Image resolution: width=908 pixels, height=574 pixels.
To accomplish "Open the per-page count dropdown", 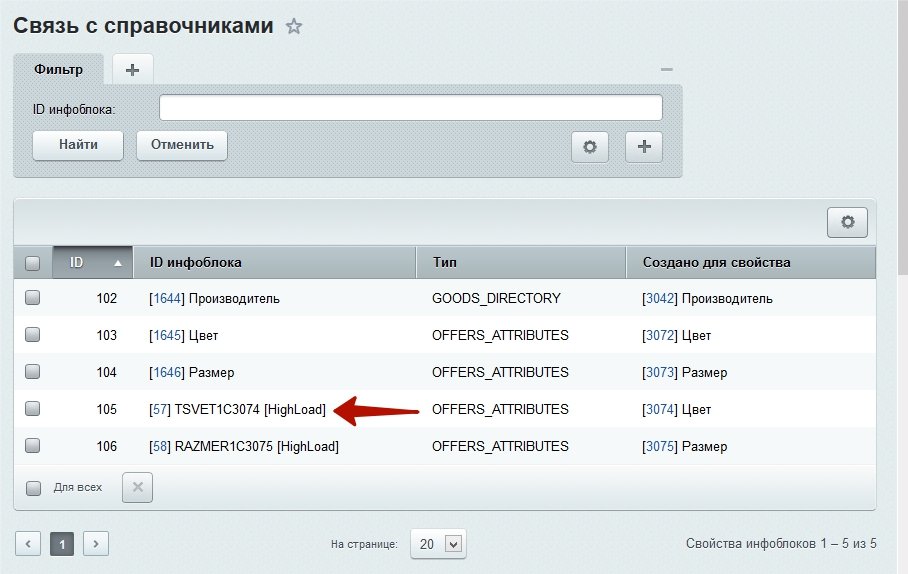I will pyautogui.click(x=438, y=544).
